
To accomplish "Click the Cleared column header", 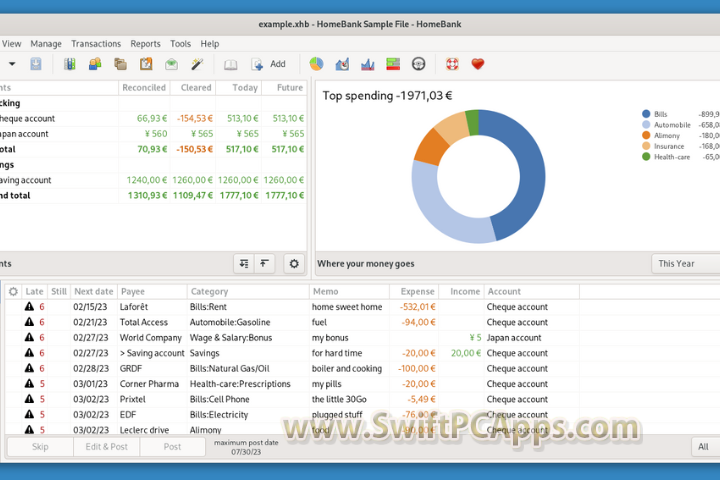I will pyautogui.click(x=193, y=88).
